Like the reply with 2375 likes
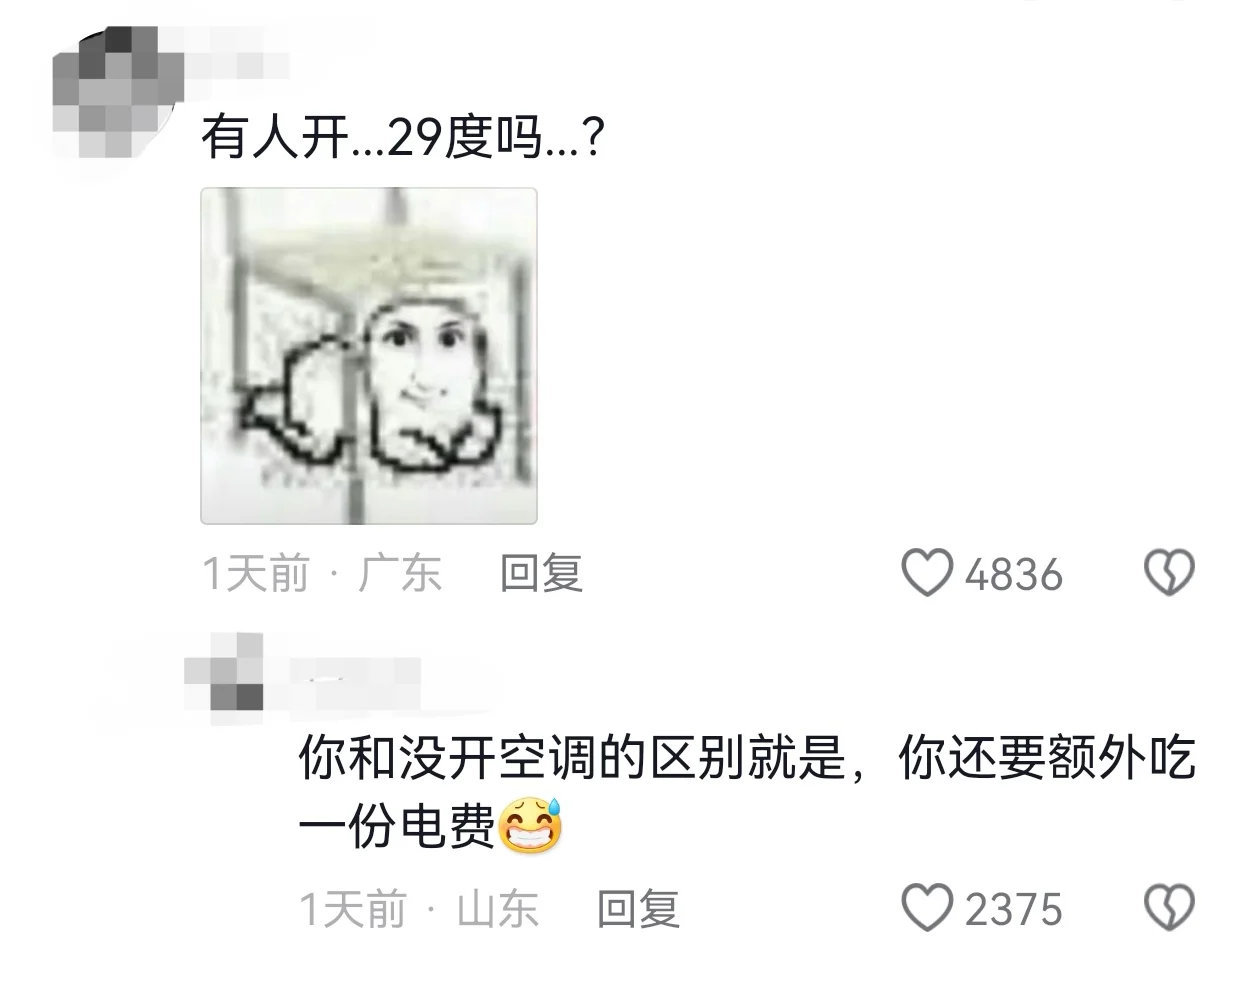The height and width of the screenshot is (981, 1260). coord(927,909)
